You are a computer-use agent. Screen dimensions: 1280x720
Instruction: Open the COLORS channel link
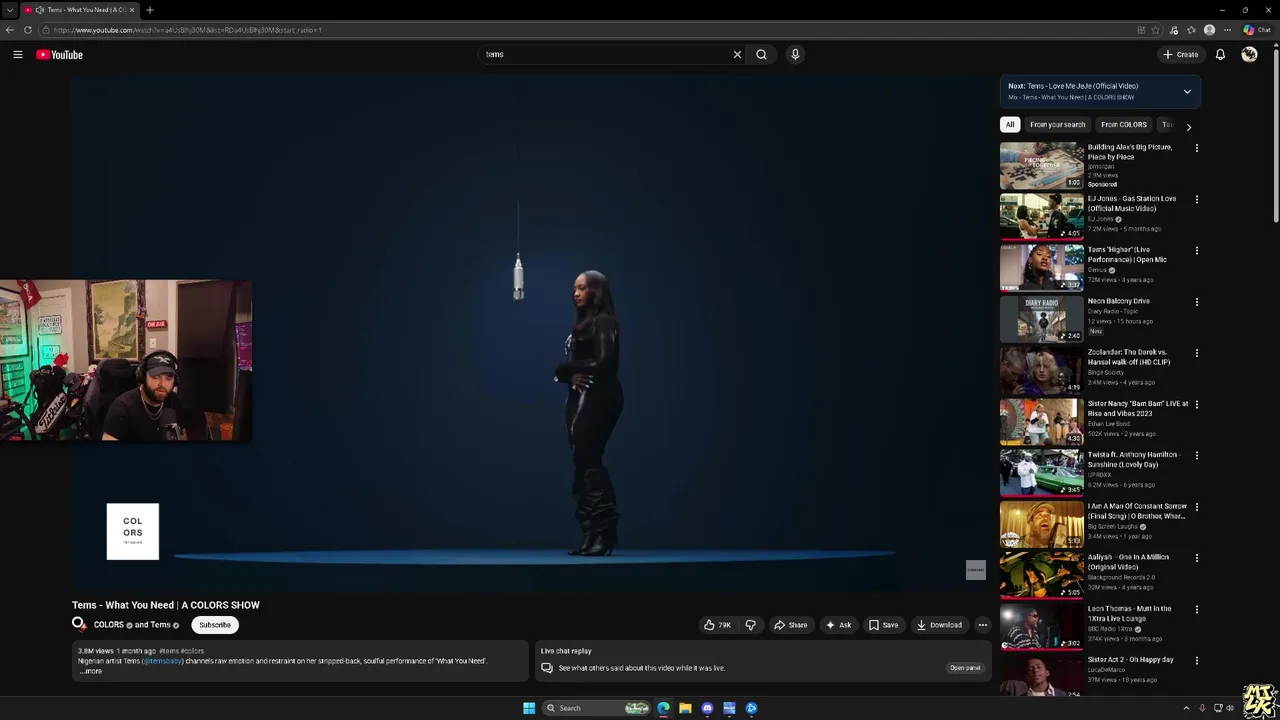(108, 625)
